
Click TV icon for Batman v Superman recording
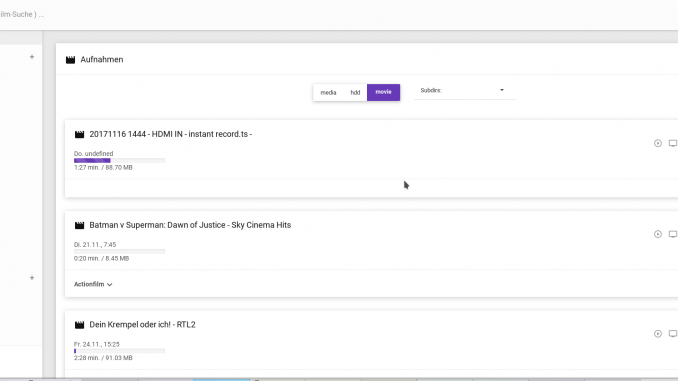(673, 234)
